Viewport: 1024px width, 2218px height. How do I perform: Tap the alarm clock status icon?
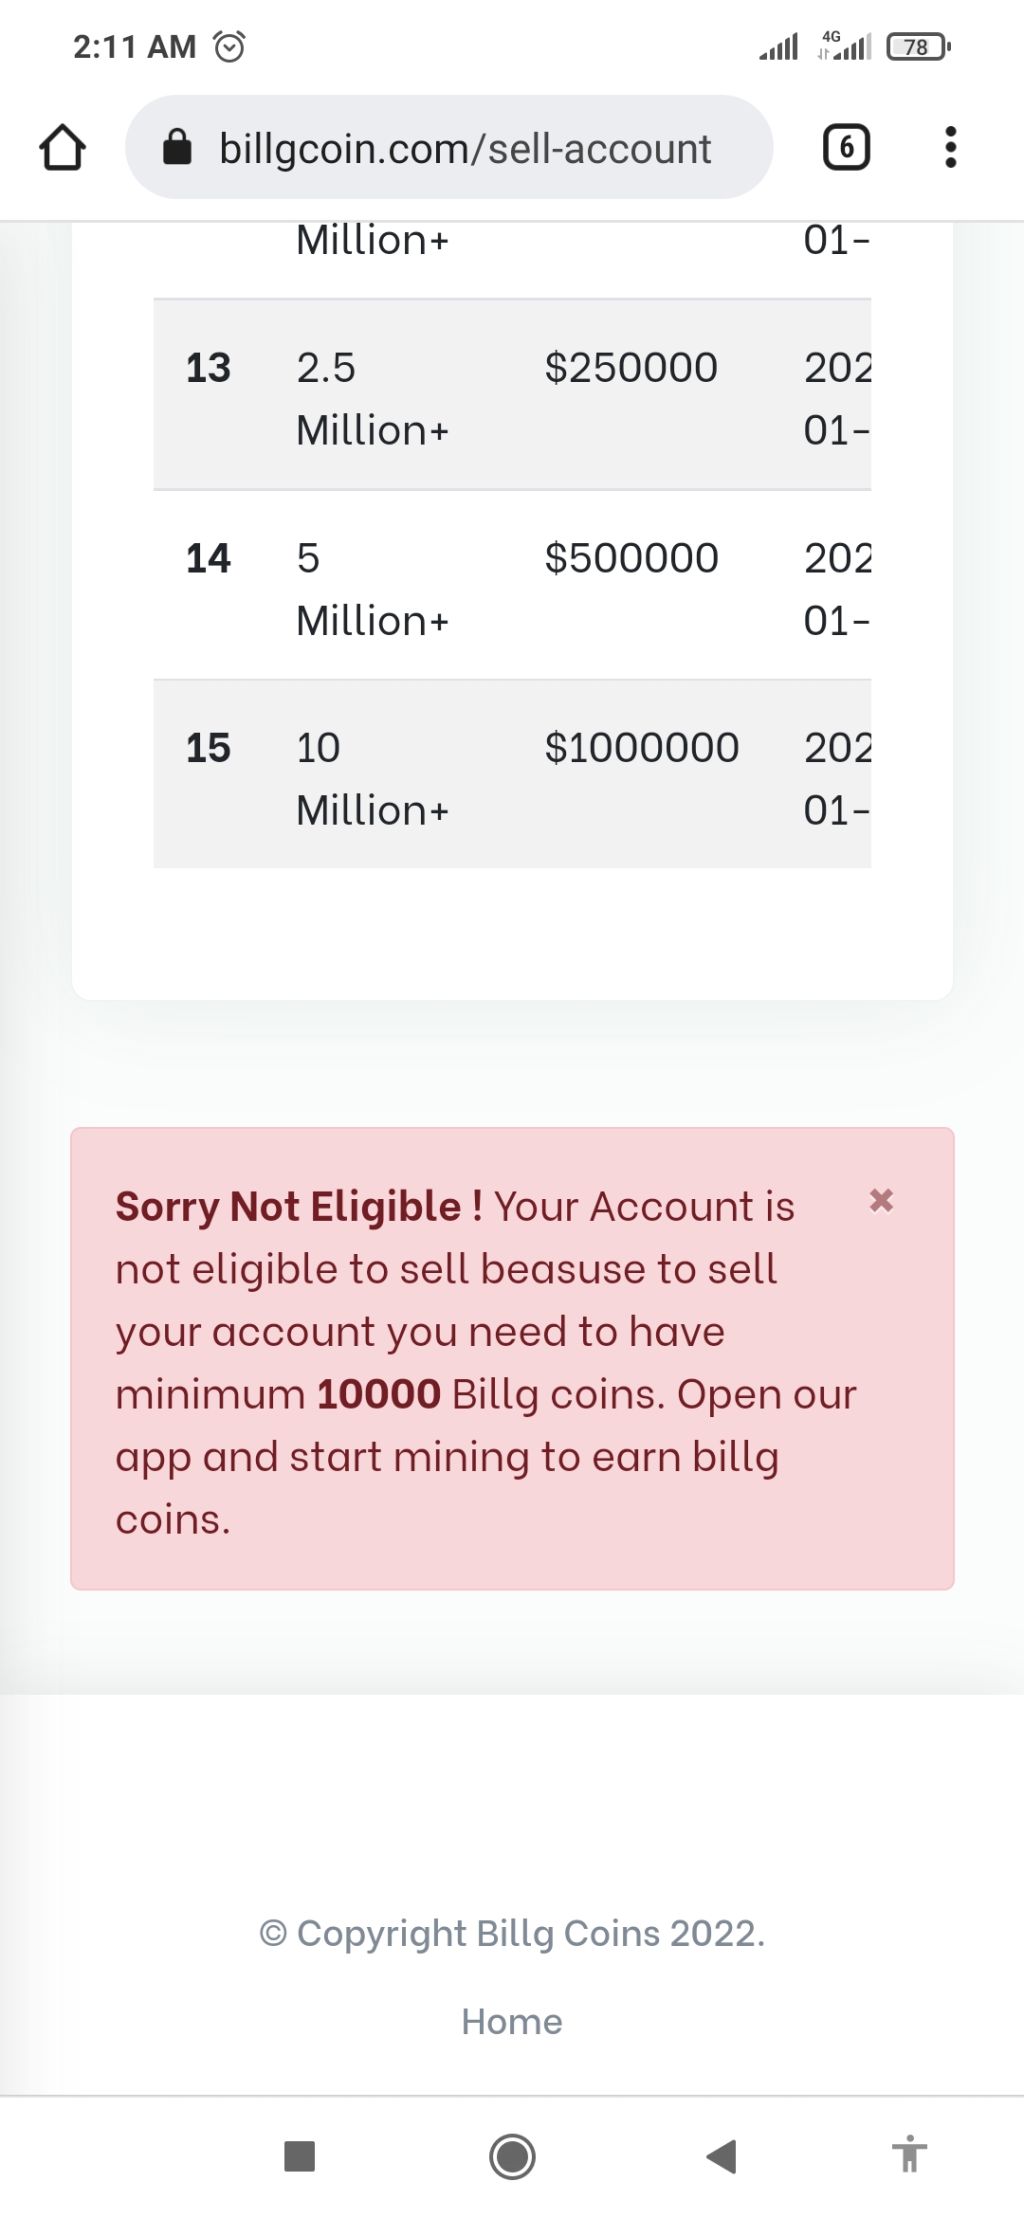pos(230,46)
